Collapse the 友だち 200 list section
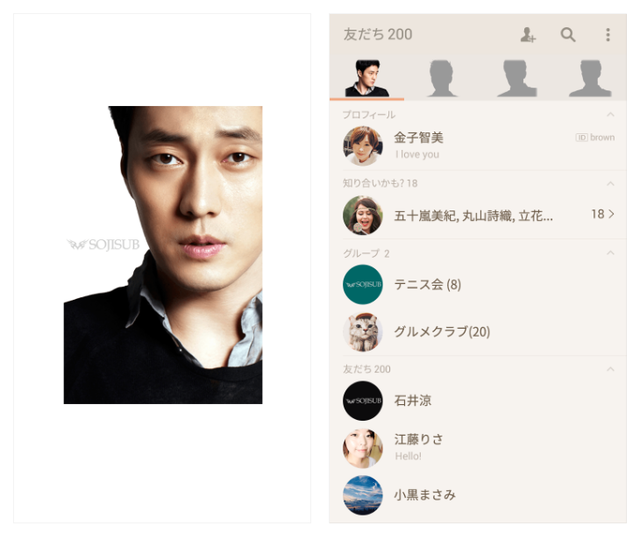The width and height of the screenshot is (640, 533). (x=610, y=369)
